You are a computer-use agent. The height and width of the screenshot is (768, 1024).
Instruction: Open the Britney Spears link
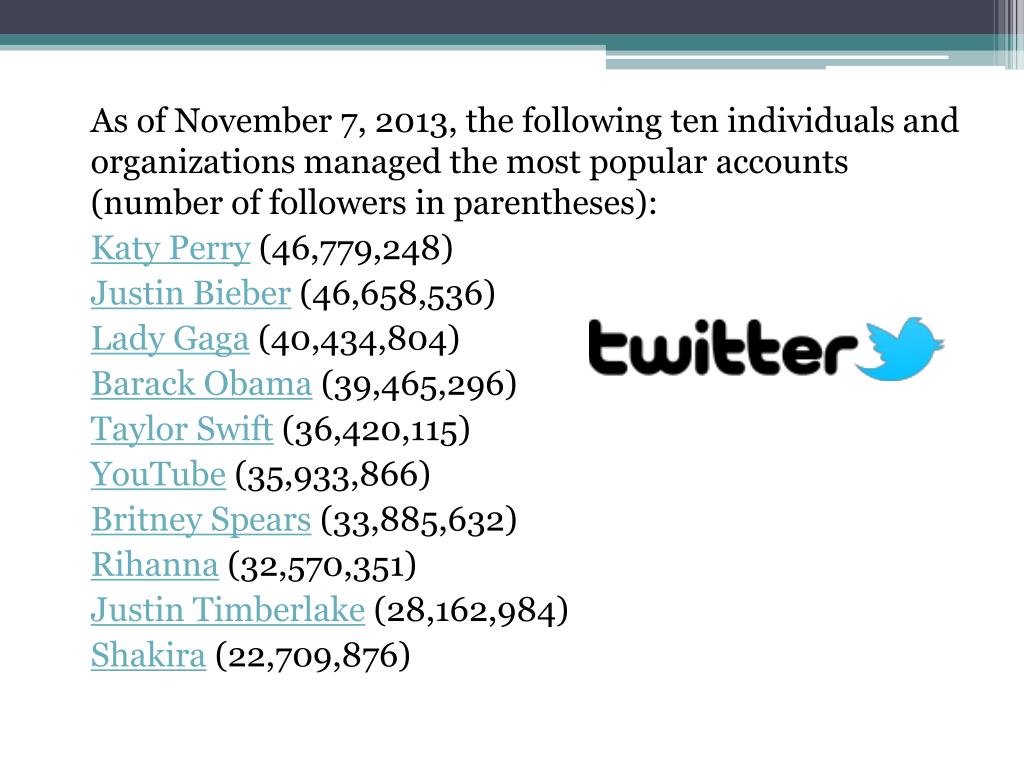[x=200, y=520]
